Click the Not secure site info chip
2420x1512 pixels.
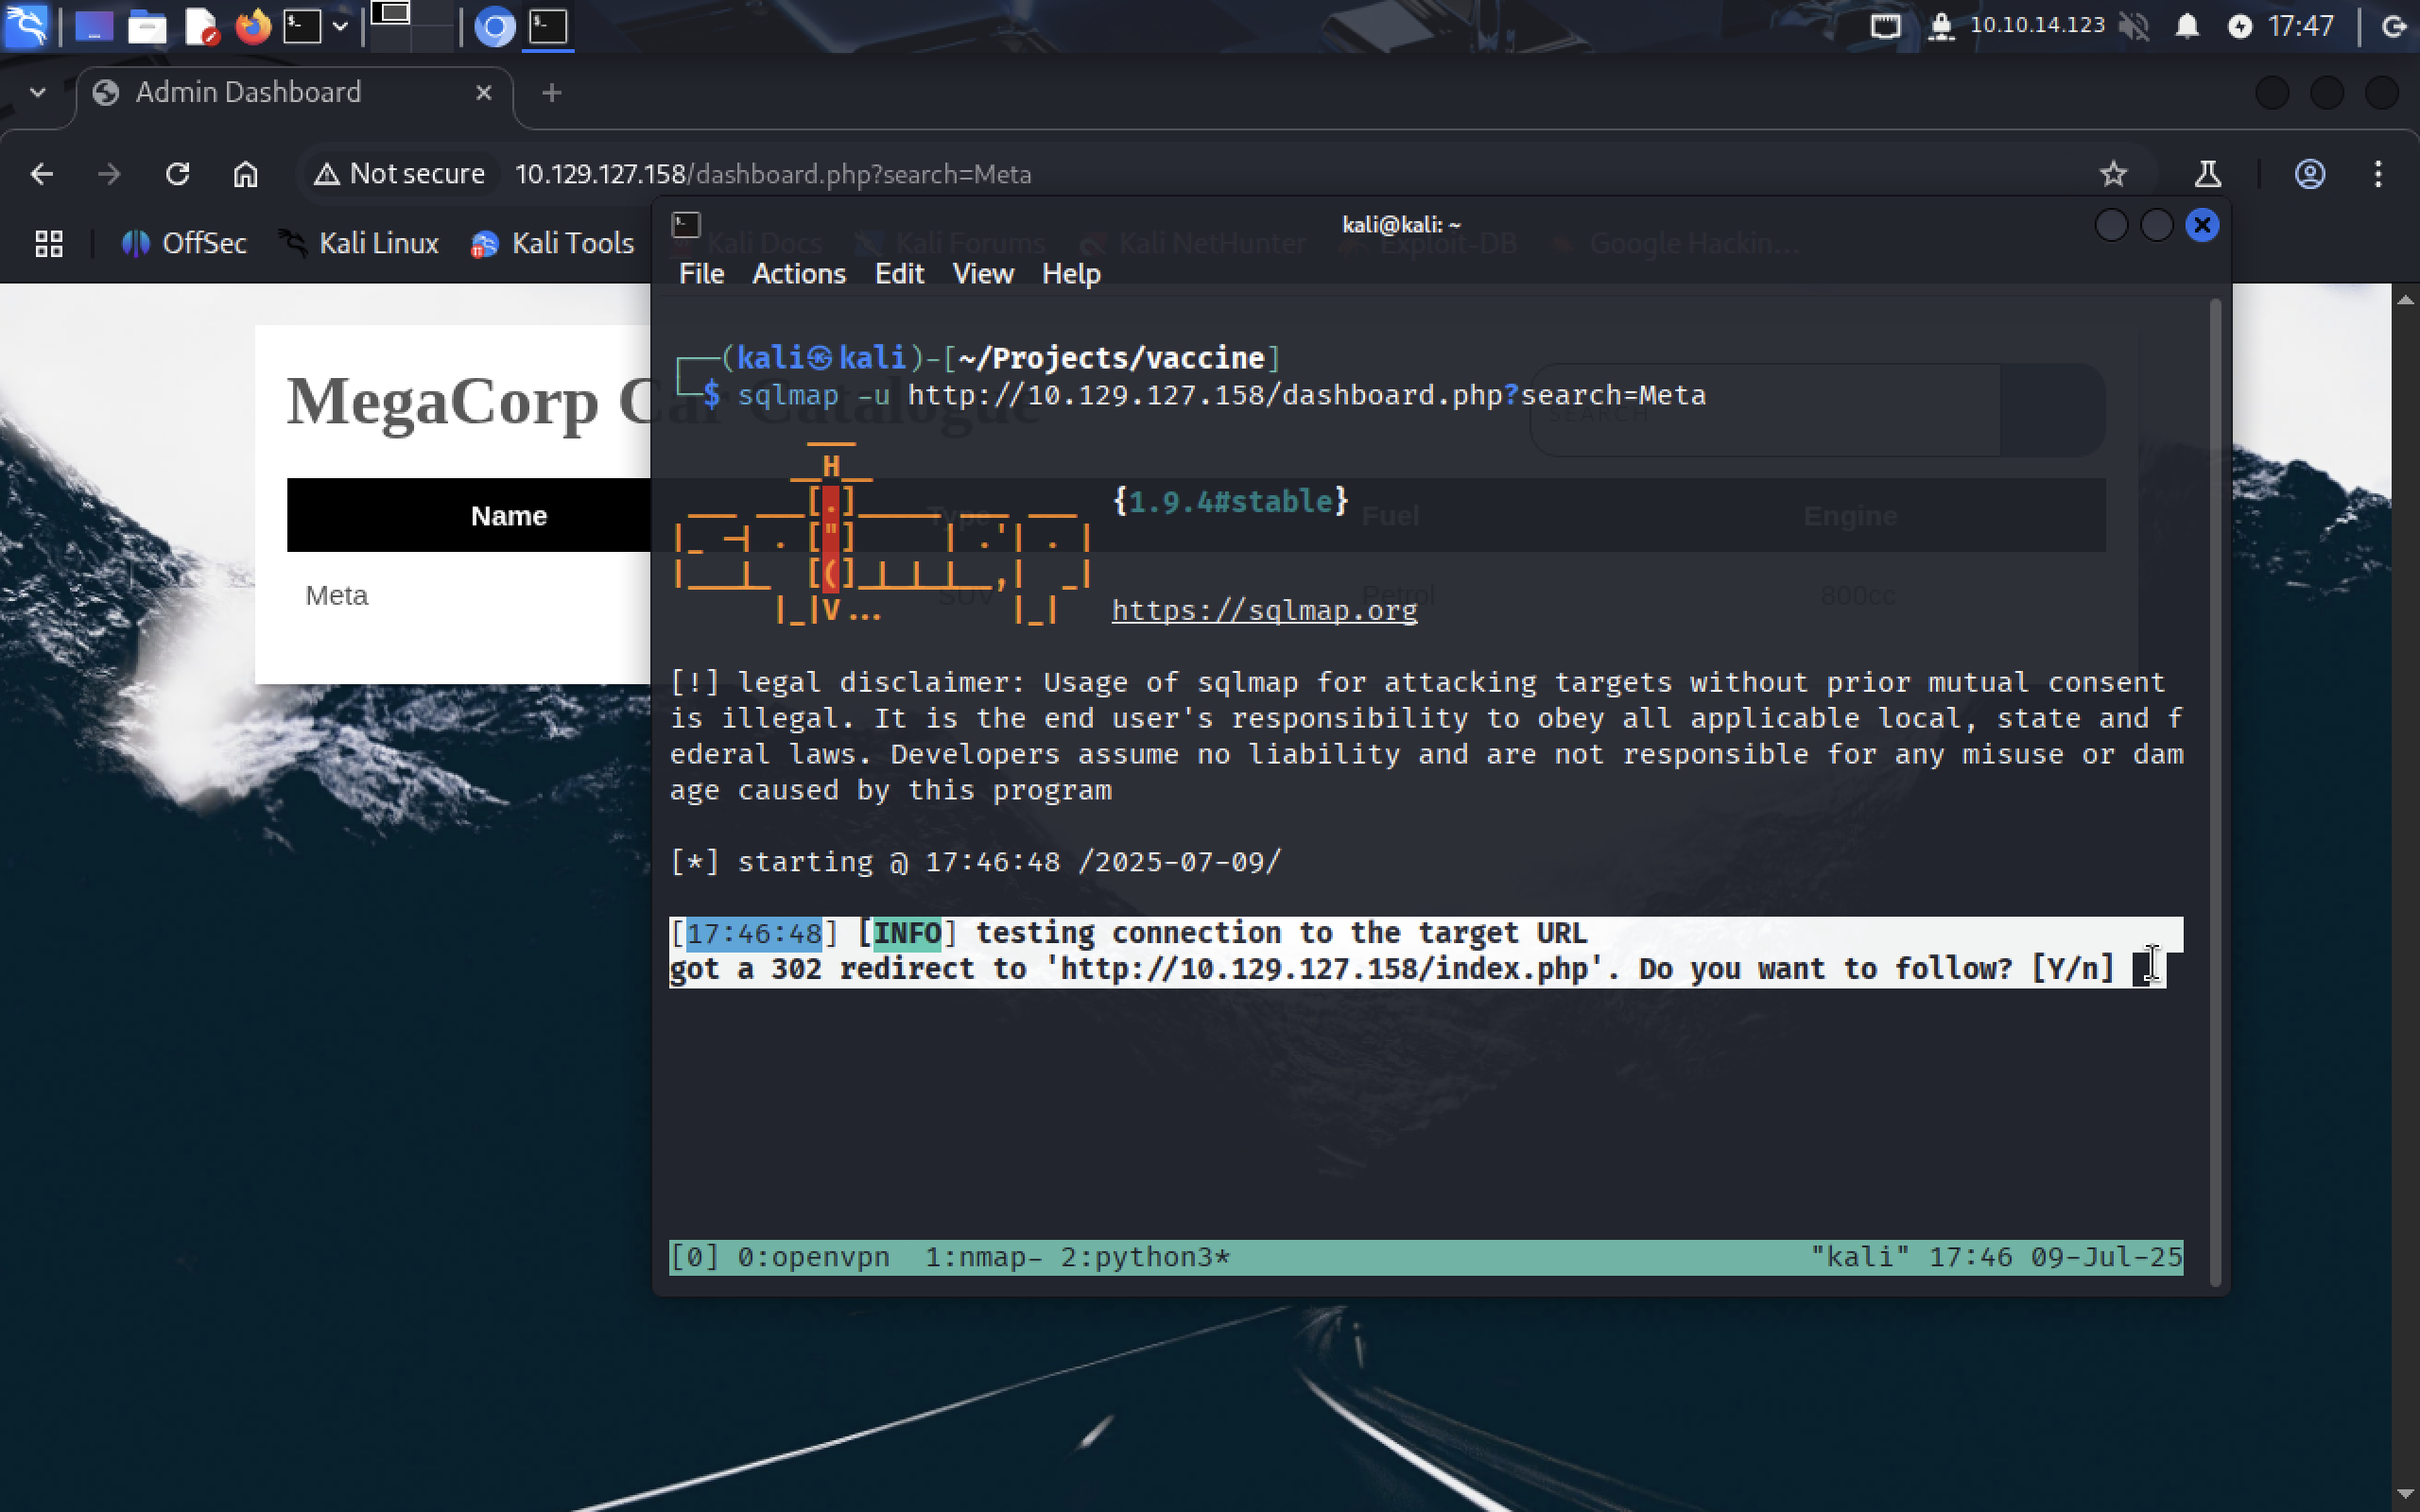point(398,174)
